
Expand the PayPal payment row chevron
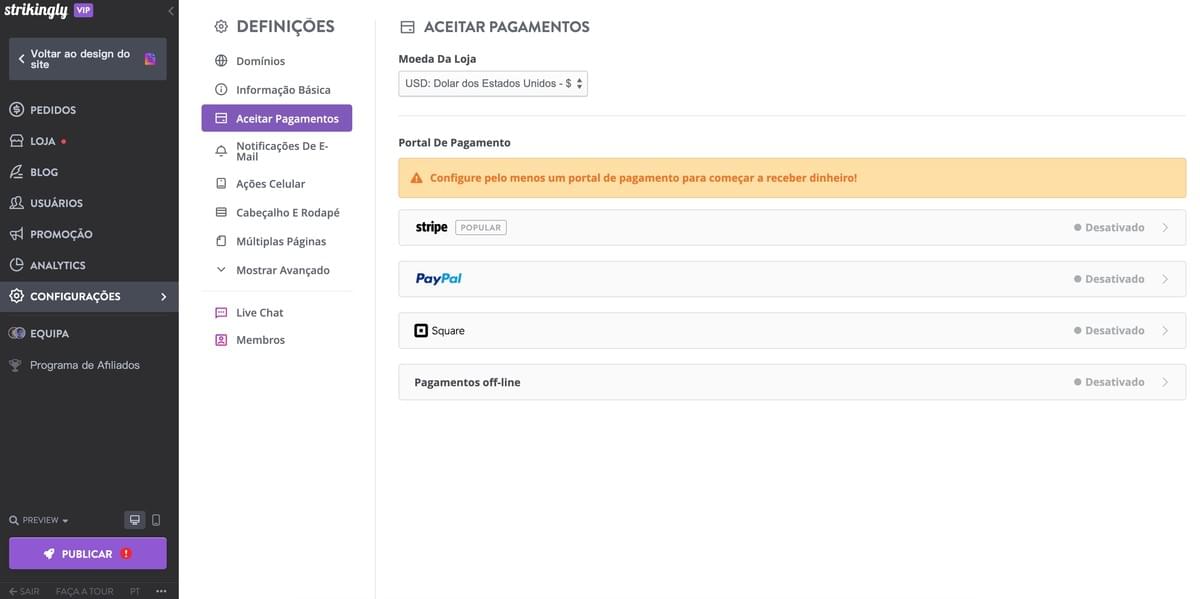point(1165,279)
